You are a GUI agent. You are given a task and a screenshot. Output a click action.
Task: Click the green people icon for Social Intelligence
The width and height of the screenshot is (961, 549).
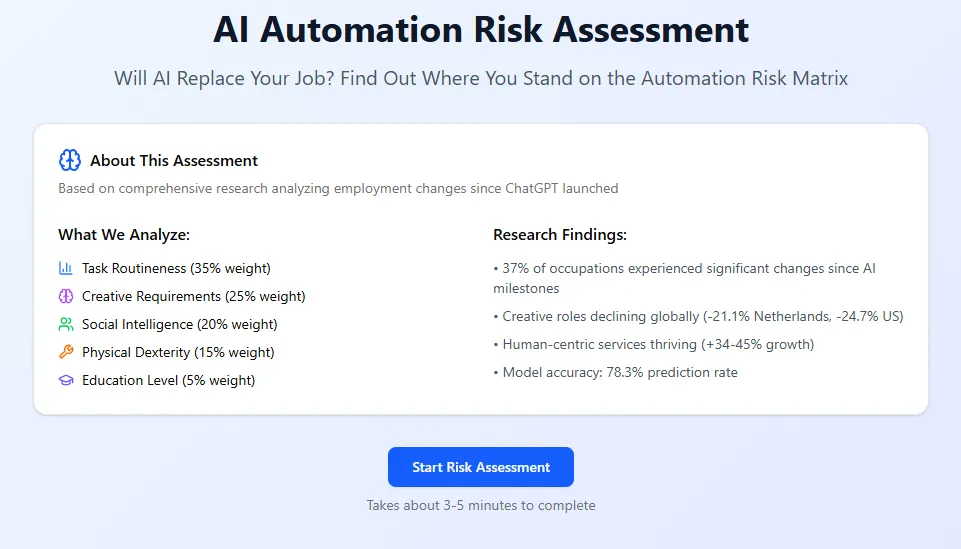pyautogui.click(x=66, y=324)
